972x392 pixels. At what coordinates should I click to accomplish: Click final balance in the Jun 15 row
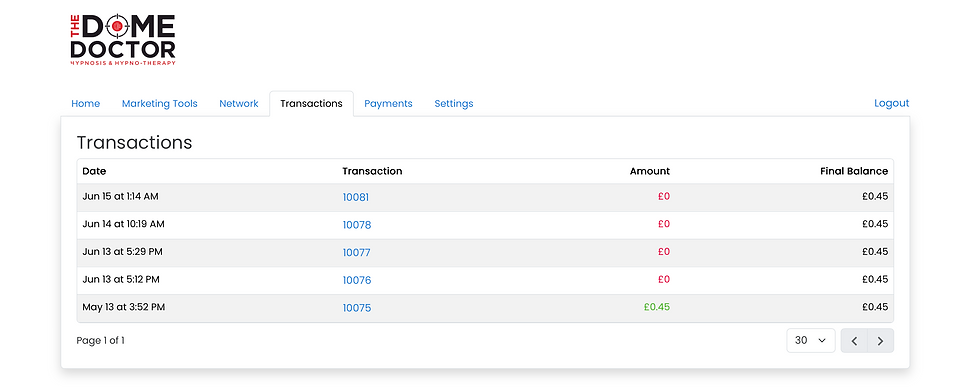pos(875,196)
